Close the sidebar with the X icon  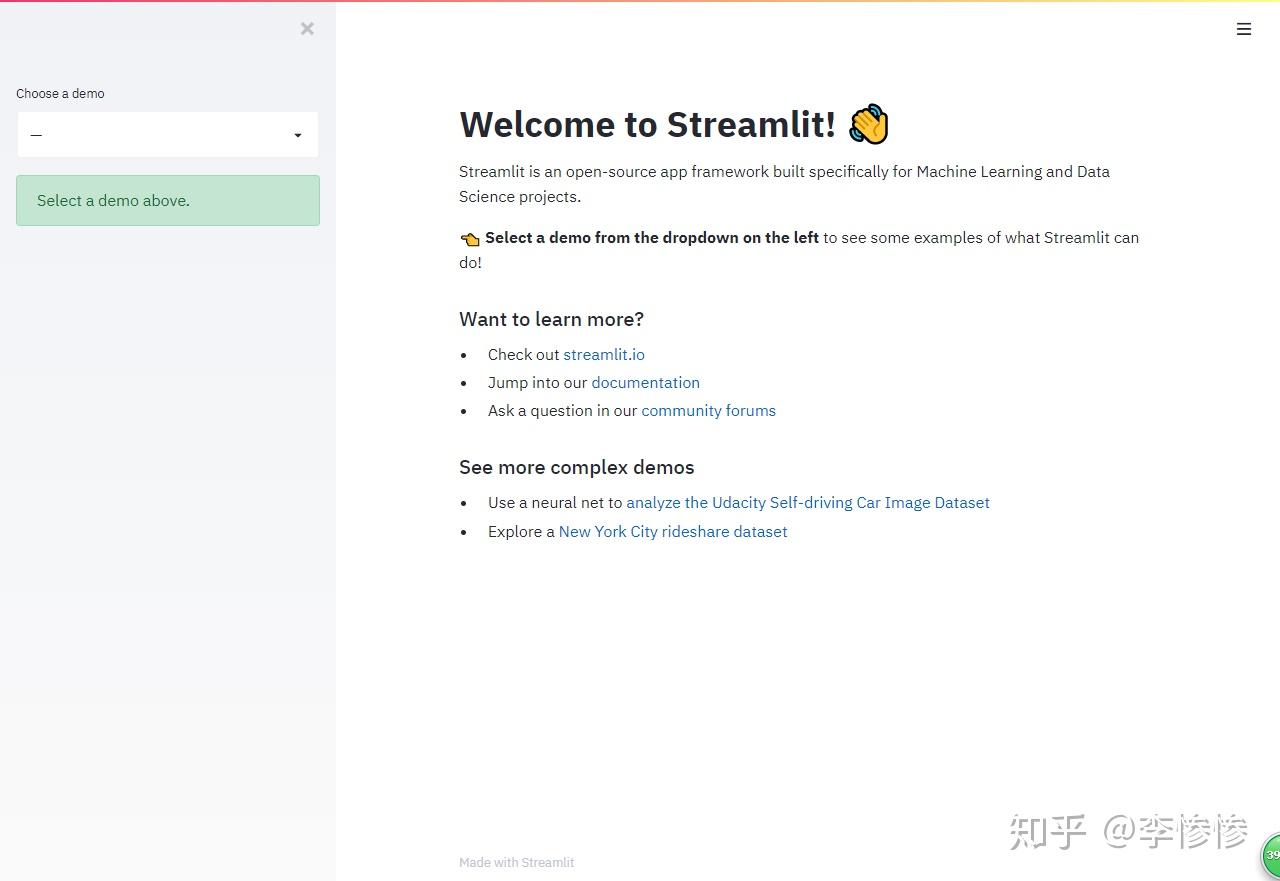coord(307,28)
